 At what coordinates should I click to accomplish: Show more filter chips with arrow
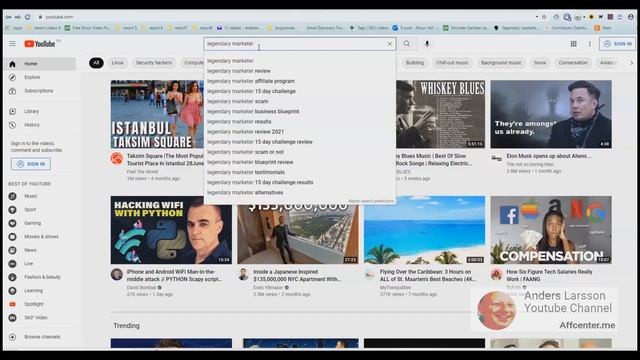point(631,63)
